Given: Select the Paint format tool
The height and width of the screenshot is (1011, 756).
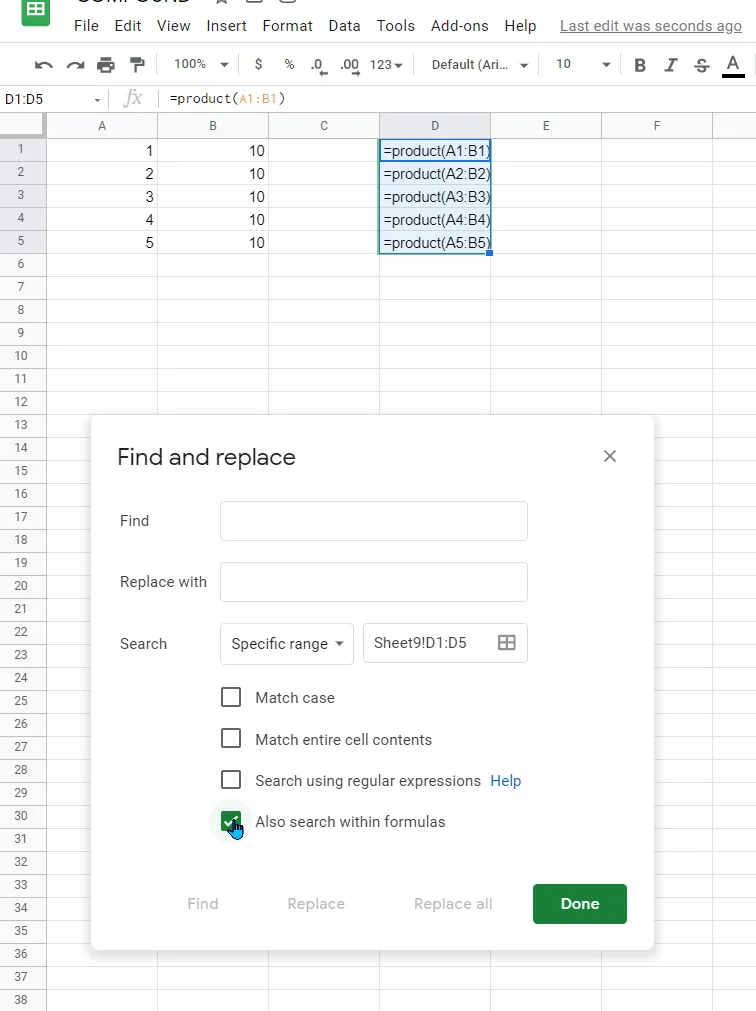Looking at the screenshot, I should (137, 65).
